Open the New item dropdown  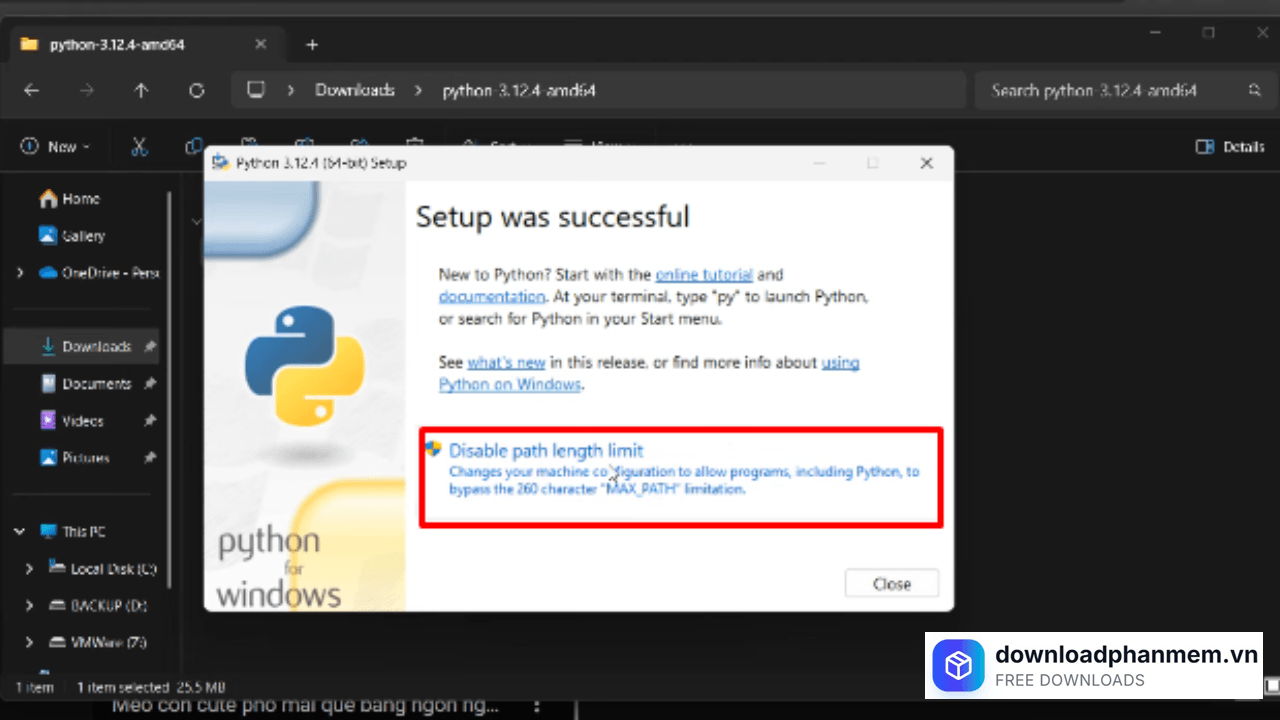[56, 147]
